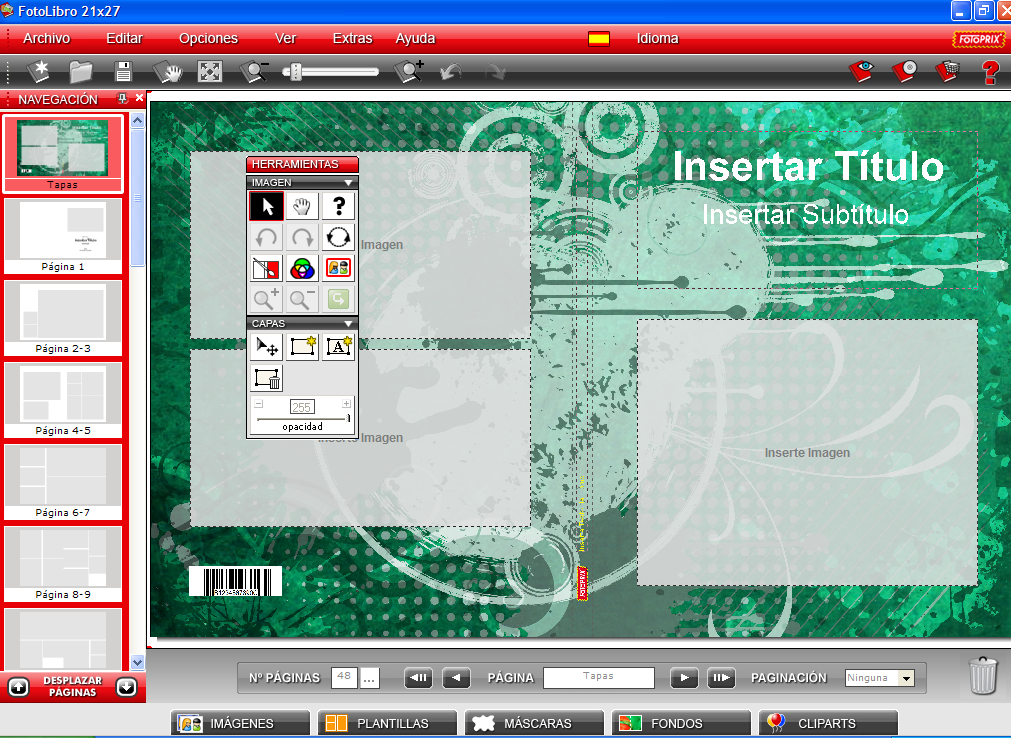The image size is (1011, 738).
Task: Adjust the opacidad slider handle
Action: tap(349, 418)
